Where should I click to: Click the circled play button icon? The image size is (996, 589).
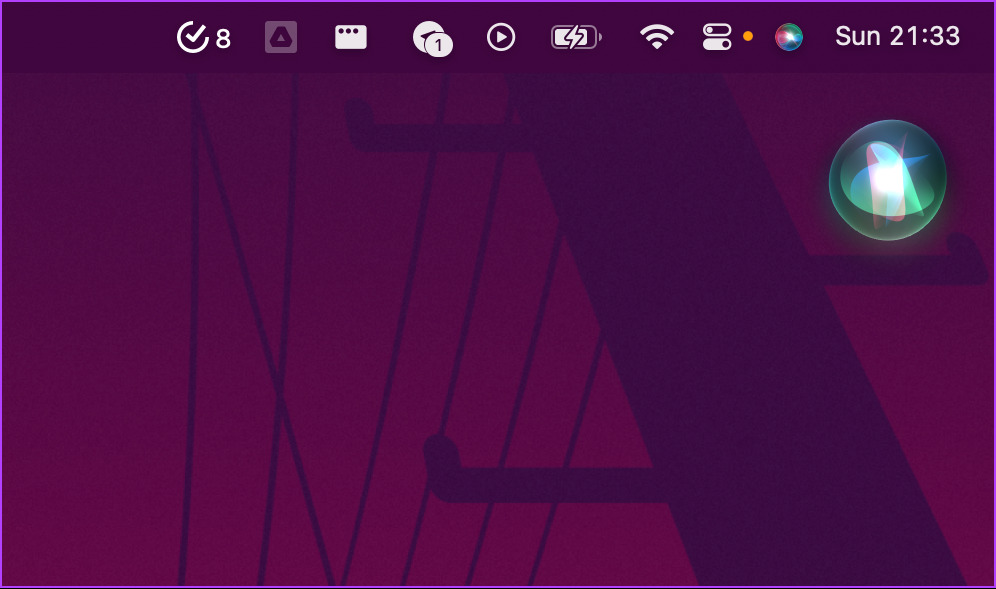[x=501, y=37]
